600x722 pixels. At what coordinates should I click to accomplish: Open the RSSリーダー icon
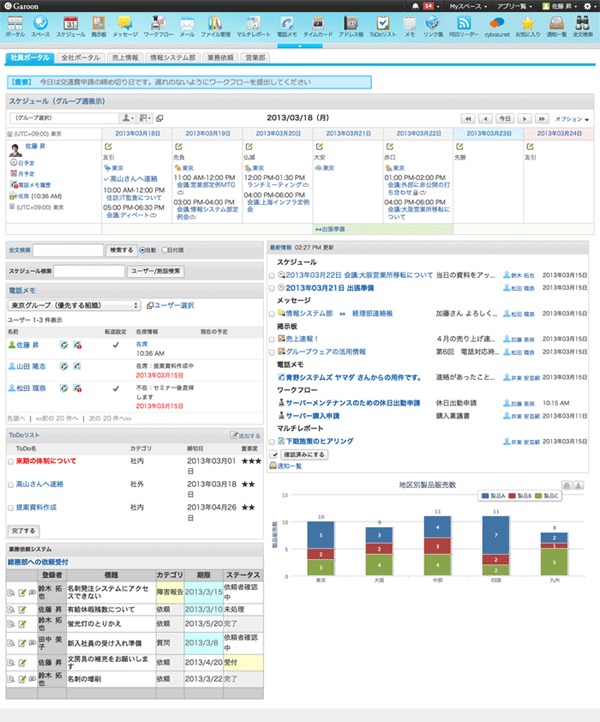(463, 24)
